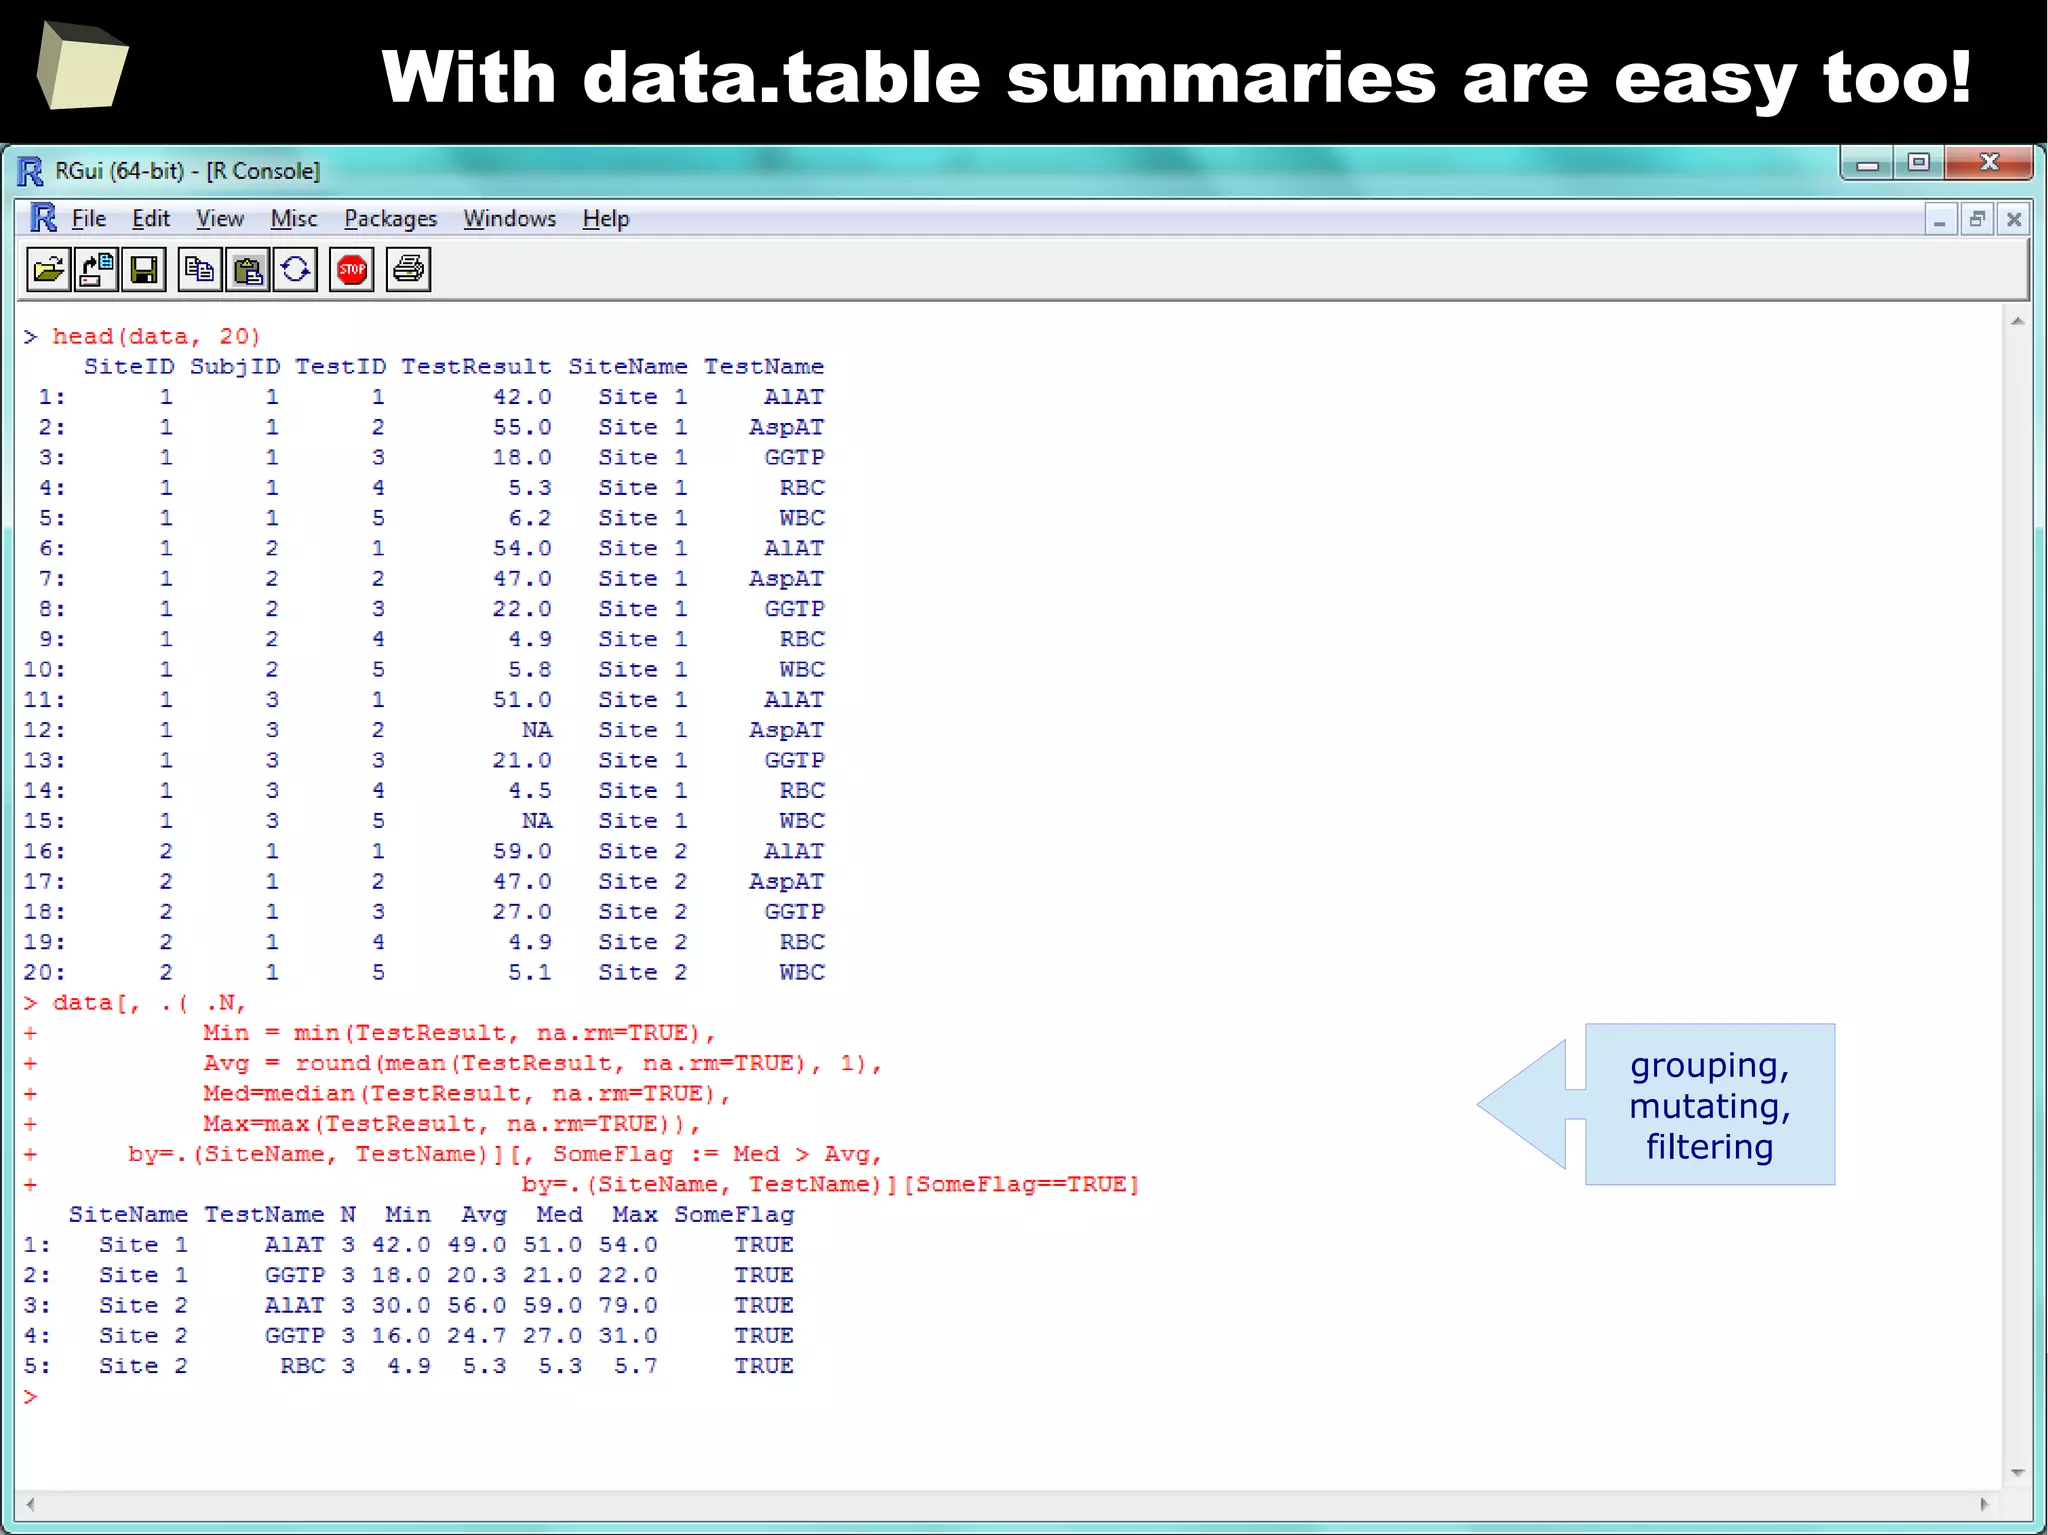
Task: Click the horizontal scrollbar right arrow
Action: [x=1985, y=1503]
